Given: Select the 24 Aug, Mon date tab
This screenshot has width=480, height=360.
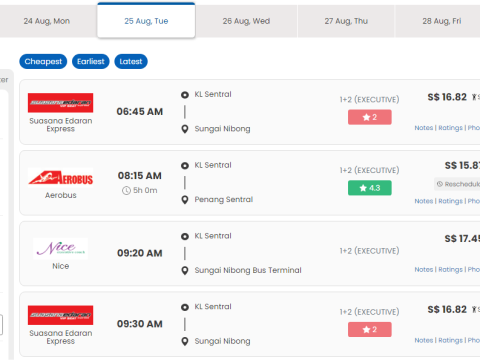Looking at the screenshot, I should pyautogui.click(x=47, y=21).
